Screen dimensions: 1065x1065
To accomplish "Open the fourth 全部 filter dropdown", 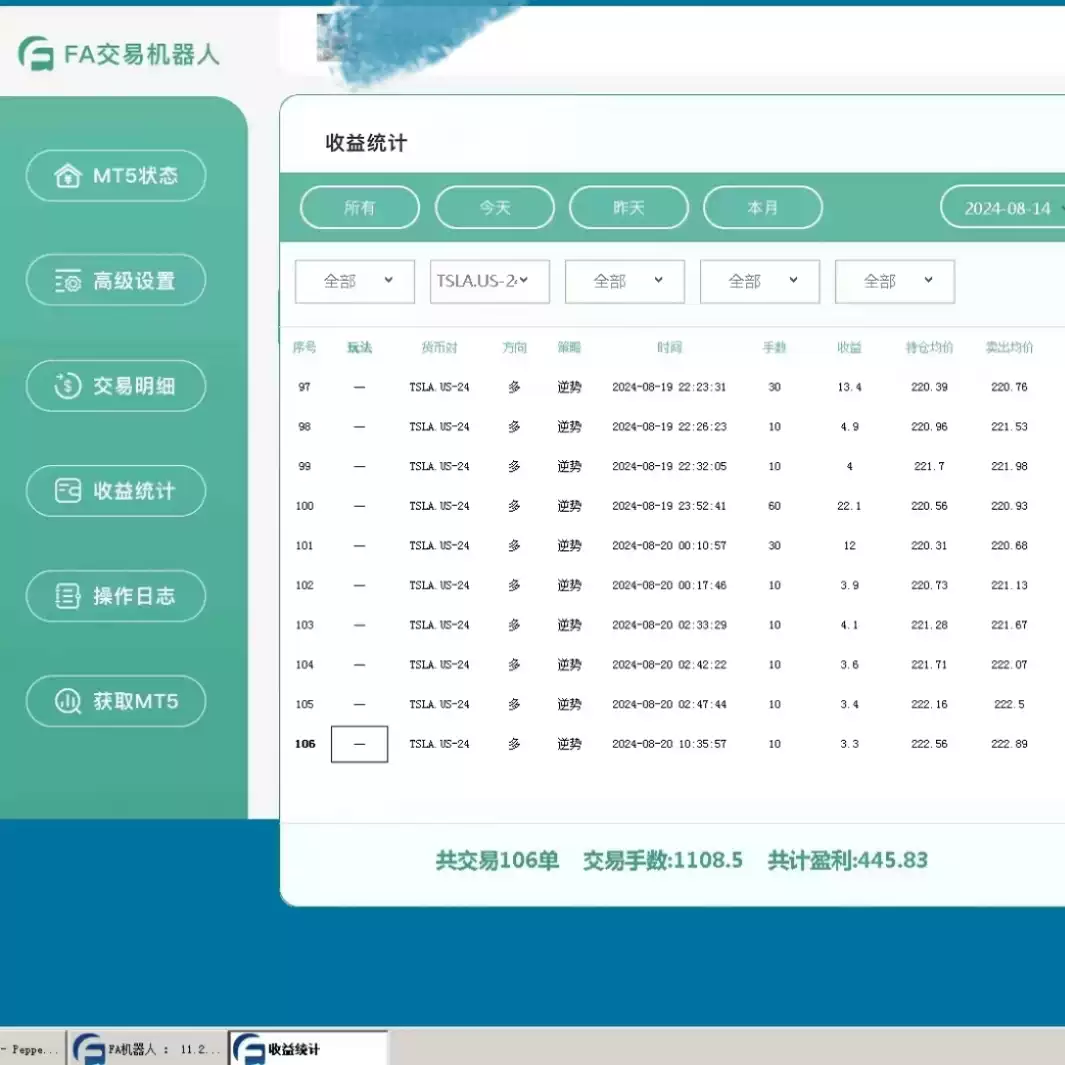I will [x=760, y=281].
